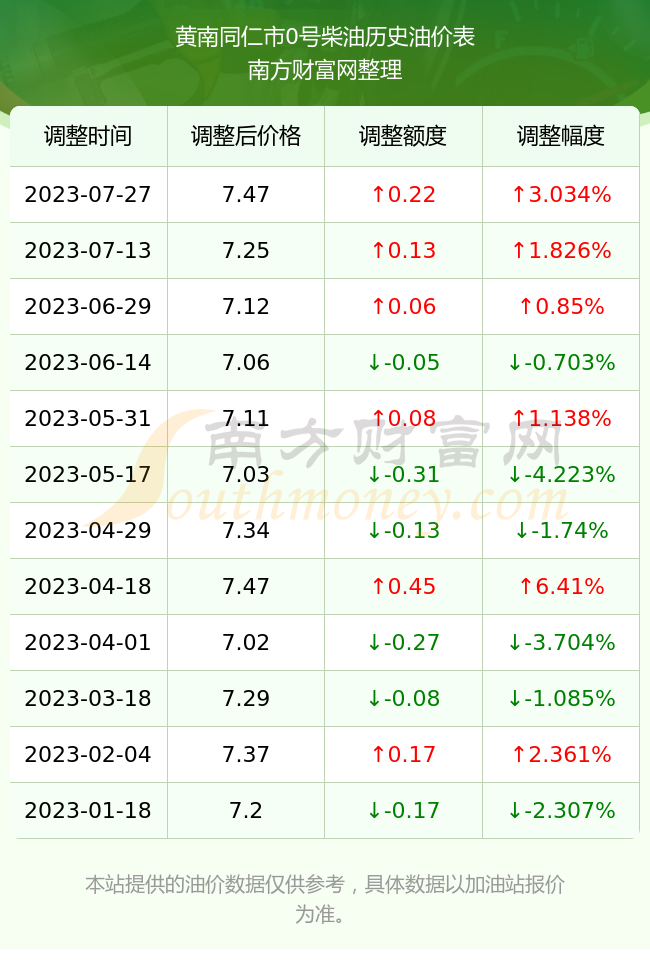Click the red ↑0.45 adjustment value

pos(403,586)
